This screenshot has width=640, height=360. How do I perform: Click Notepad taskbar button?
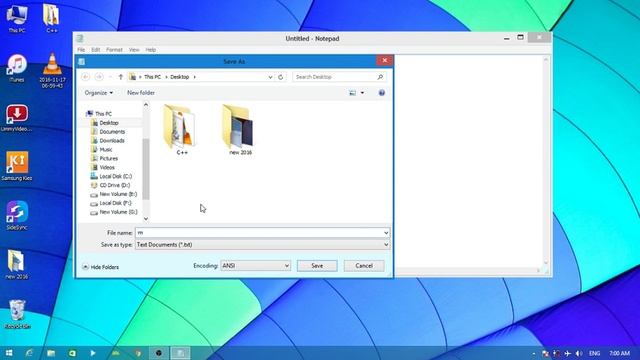tap(180, 353)
